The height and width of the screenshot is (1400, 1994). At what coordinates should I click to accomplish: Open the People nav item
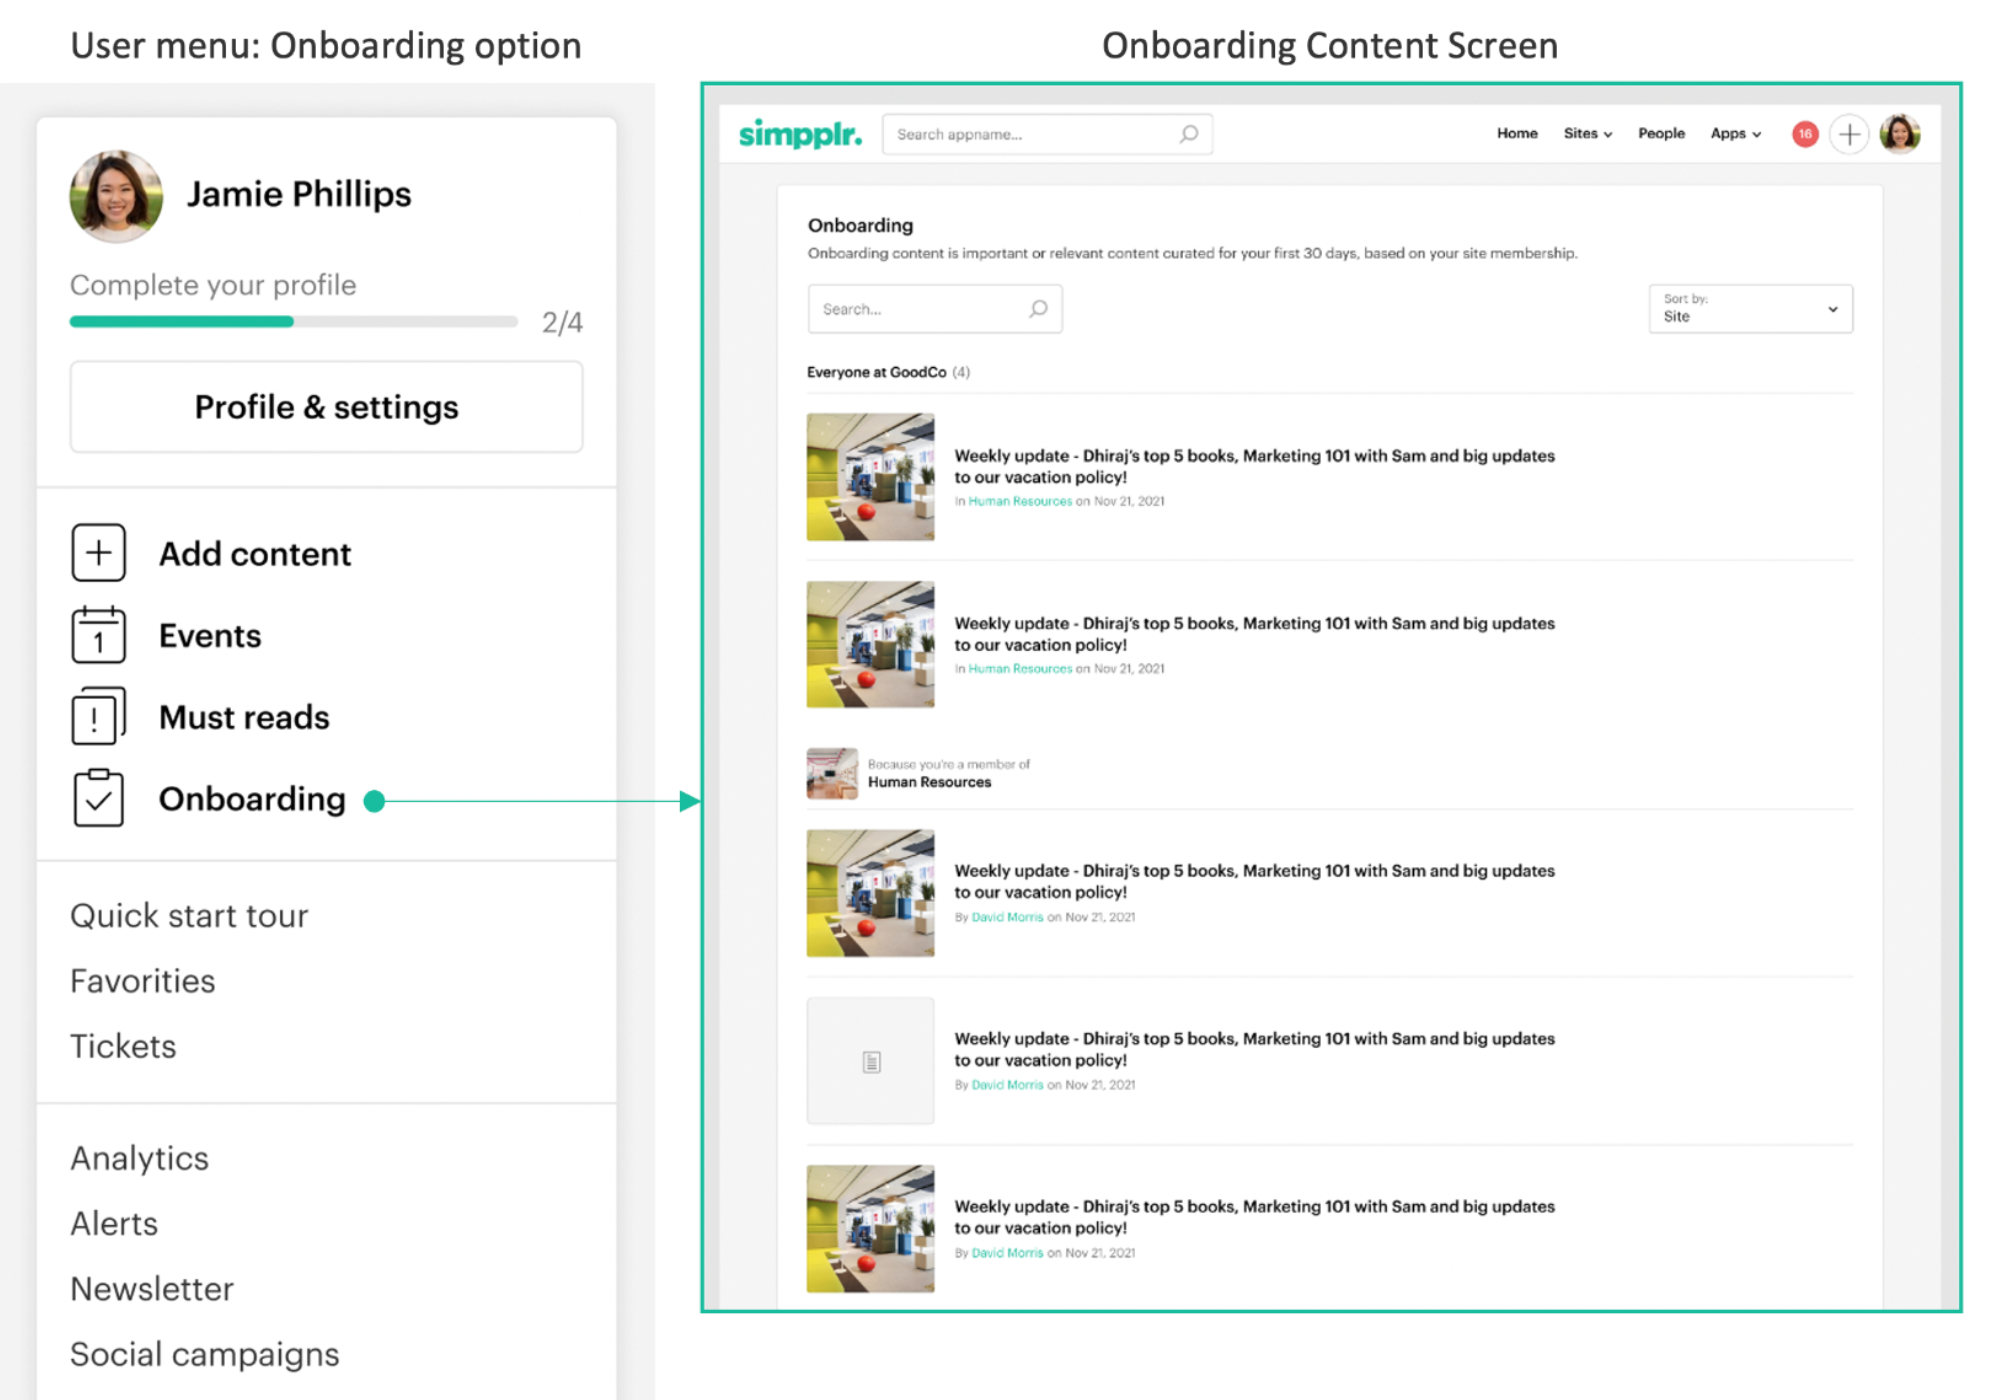pos(1660,134)
